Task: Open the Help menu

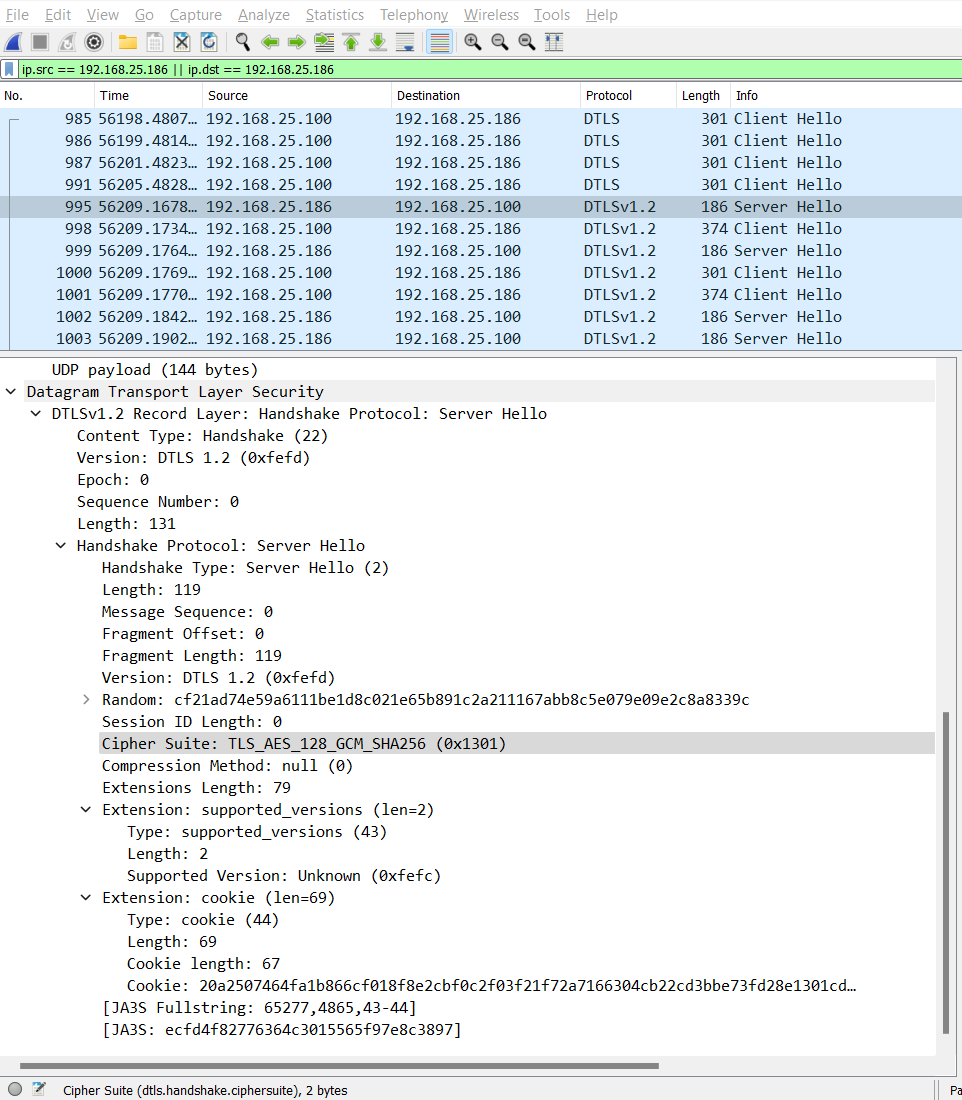Action: pos(601,15)
